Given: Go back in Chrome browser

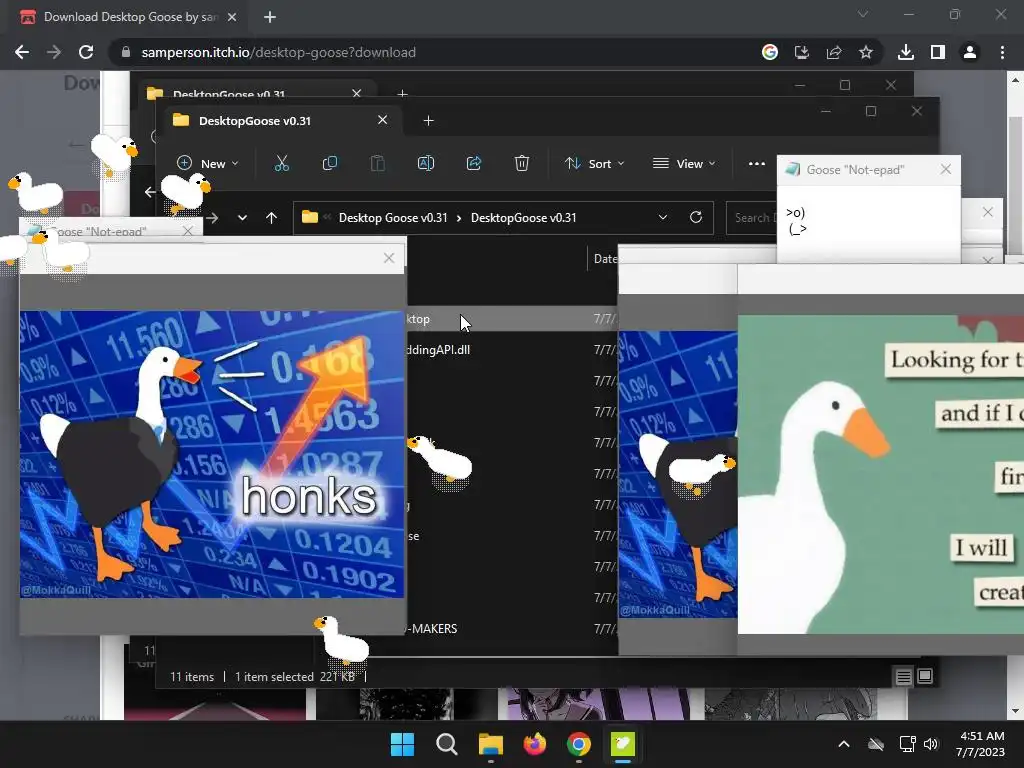Looking at the screenshot, I should 22,52.
